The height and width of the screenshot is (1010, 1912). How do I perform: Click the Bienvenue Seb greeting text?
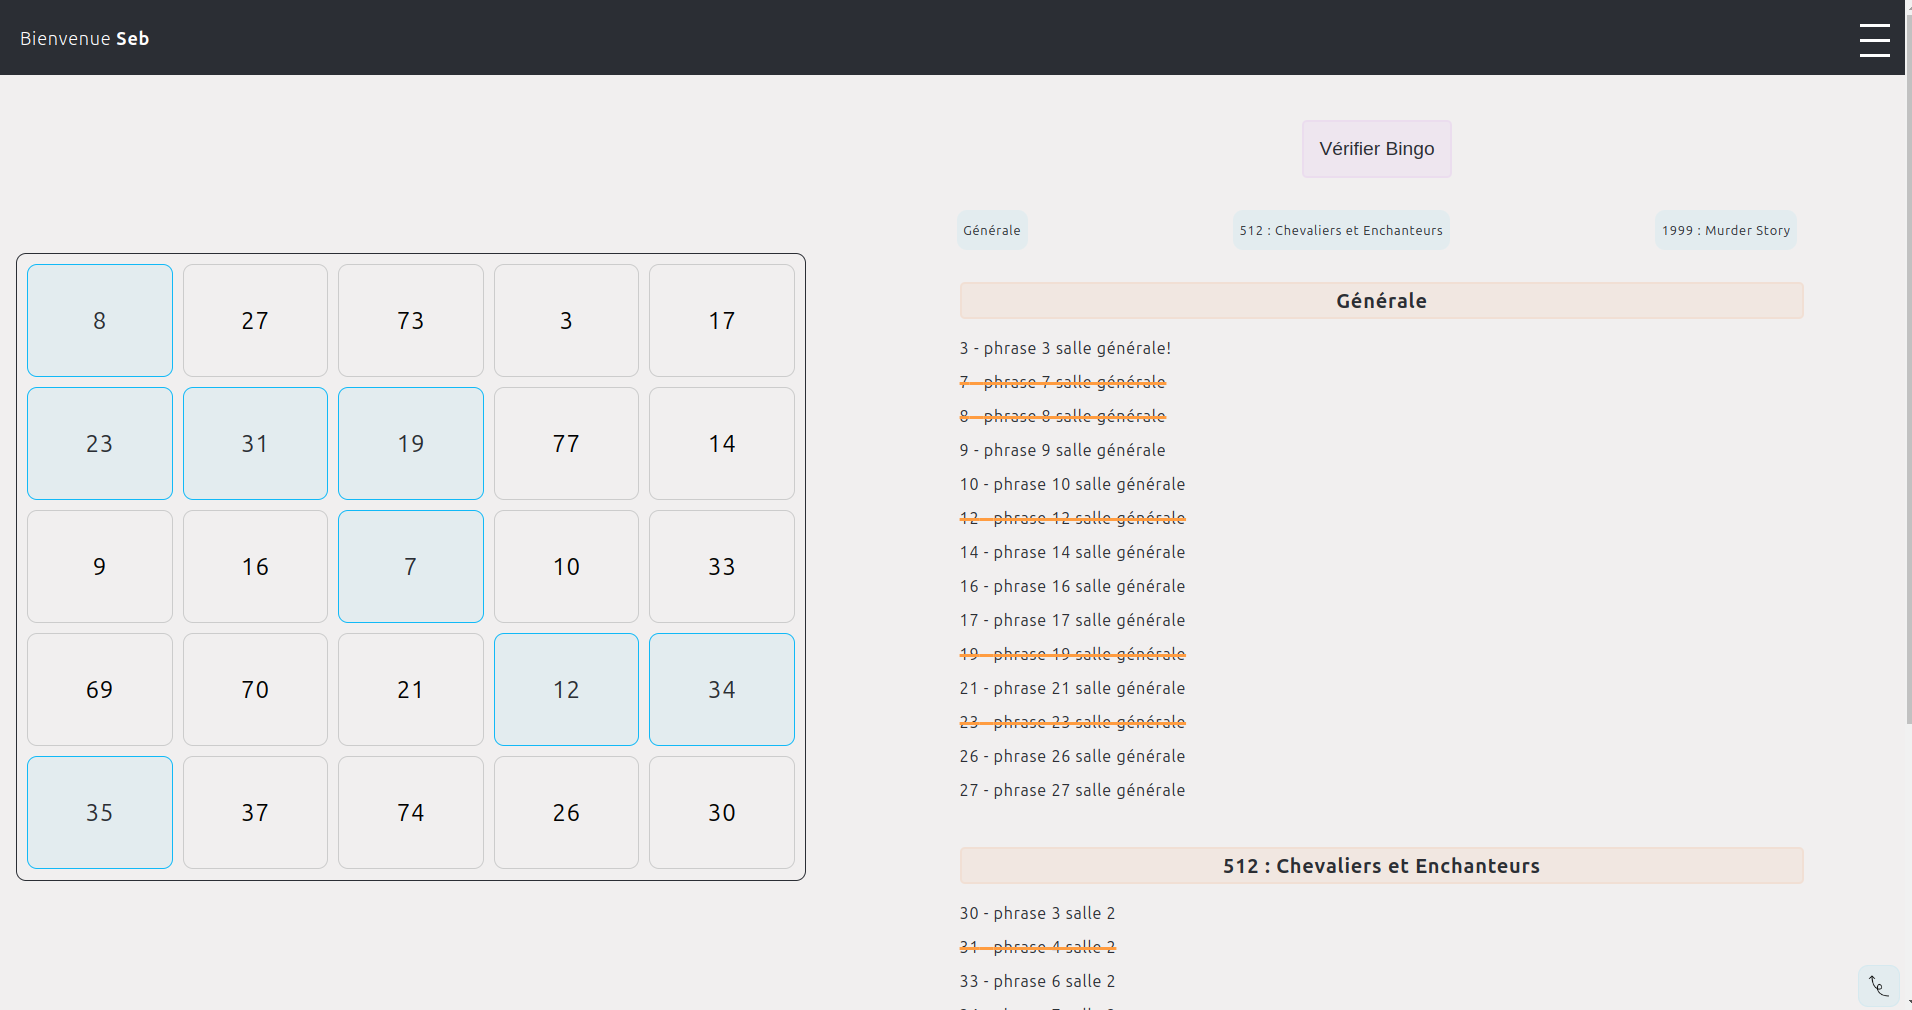coord(85,38)
